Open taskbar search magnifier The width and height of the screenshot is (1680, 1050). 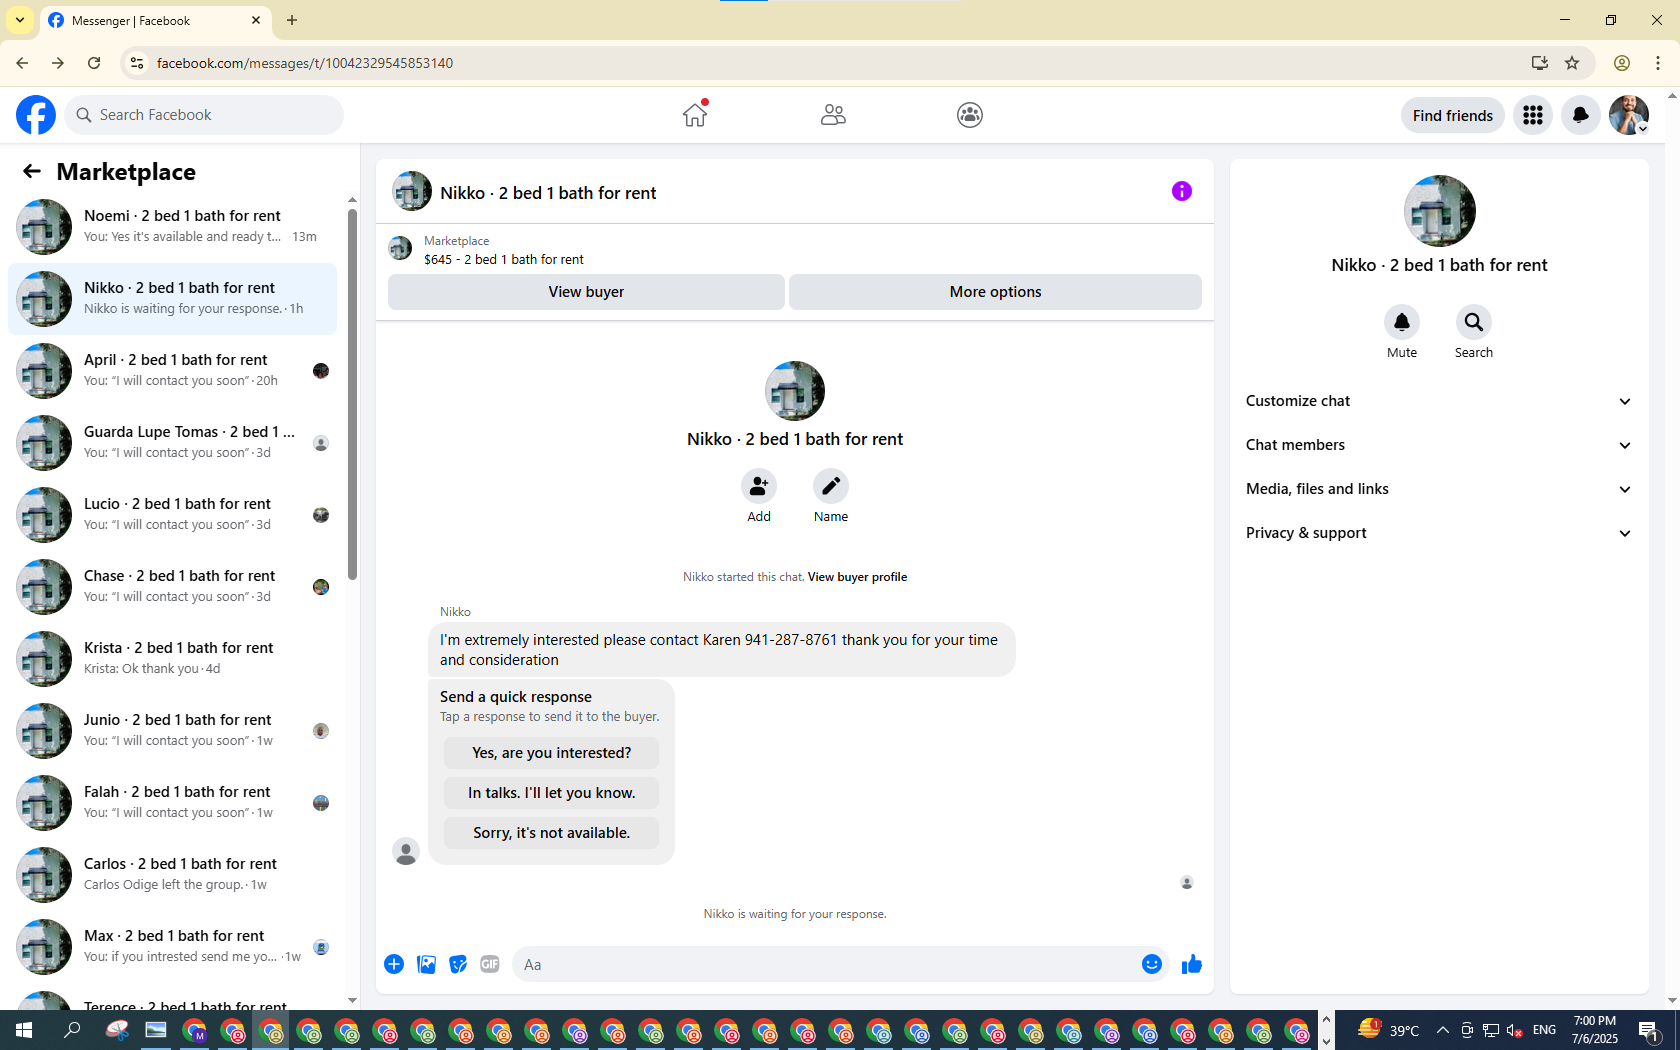point(72,1030)
